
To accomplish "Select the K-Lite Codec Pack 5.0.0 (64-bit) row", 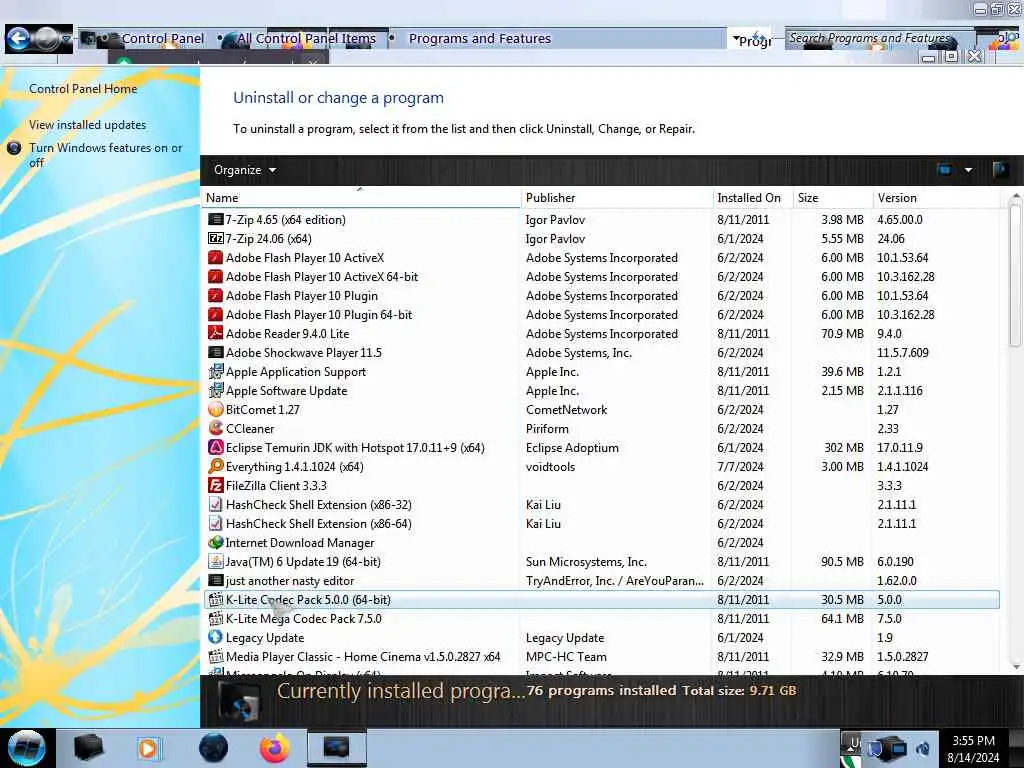I will [x=601, y=599].
